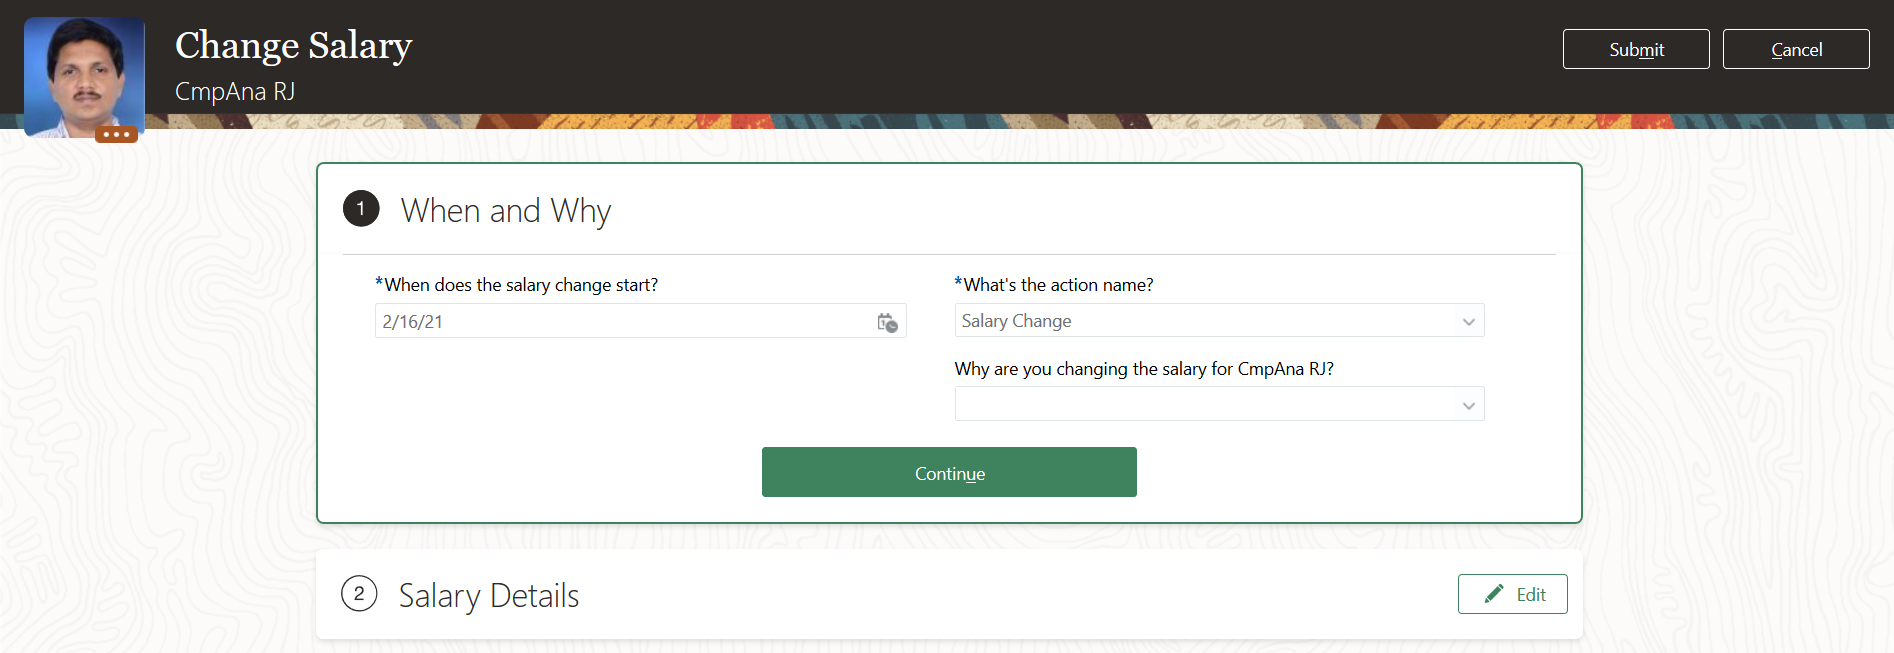Click the step 1 number circle
This screenshot has height=653, width=1894.
(361, 209)
